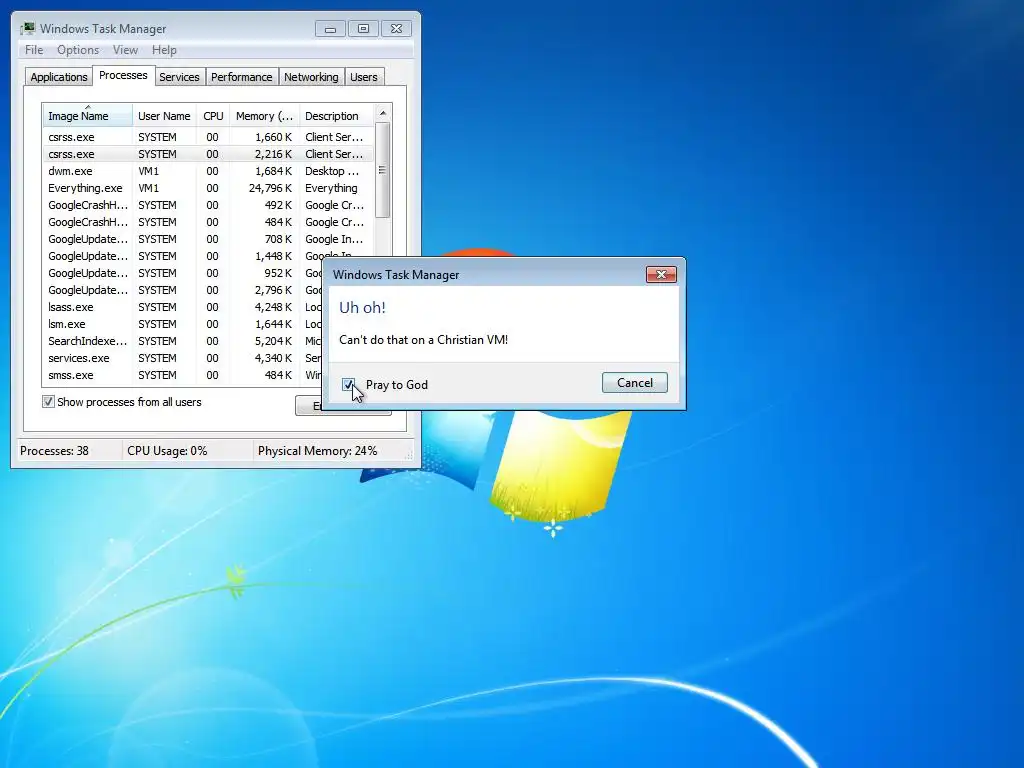
Task: Close the Task Manager window
Action: 396,29
